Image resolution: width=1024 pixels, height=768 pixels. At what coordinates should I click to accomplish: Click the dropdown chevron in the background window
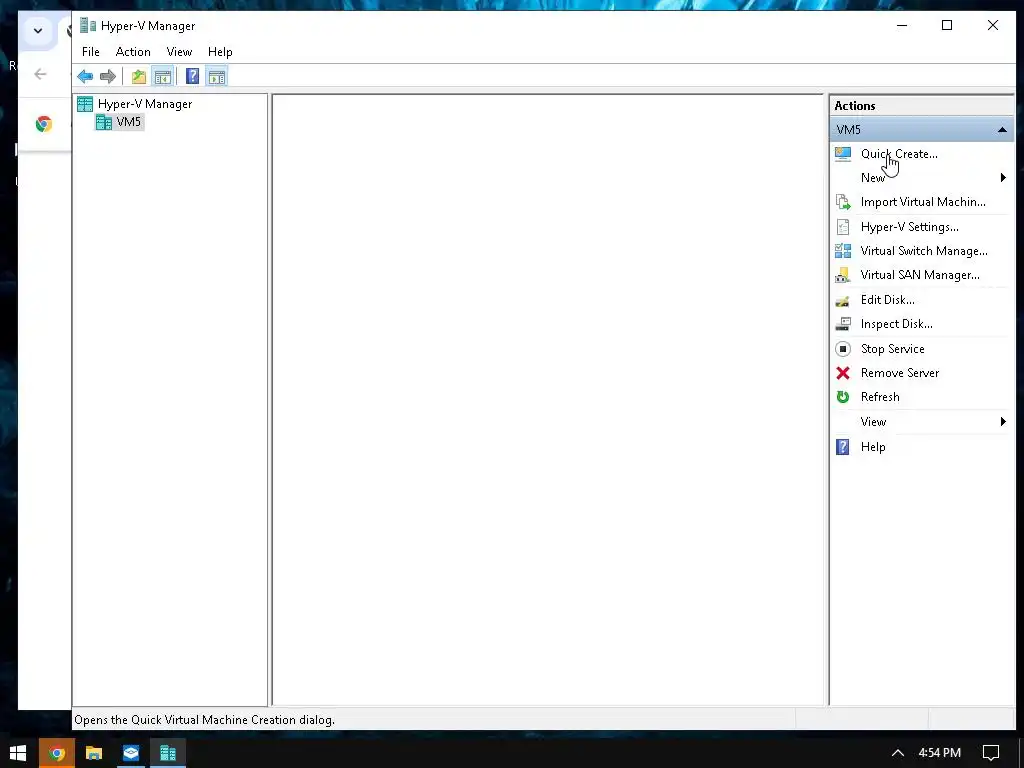click(x=38, y=31)
